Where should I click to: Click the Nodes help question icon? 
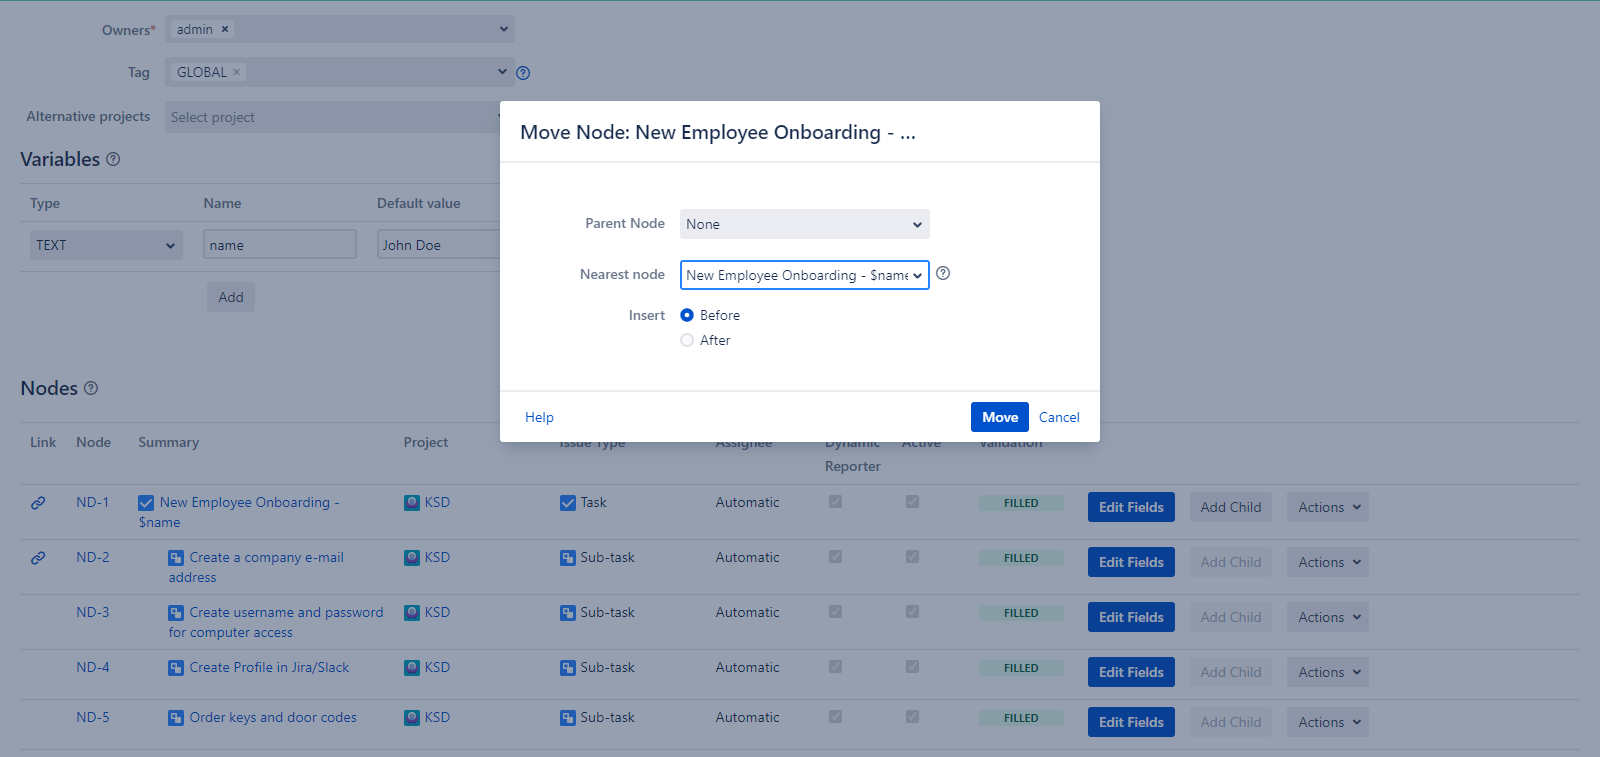[x=91, y=388]
